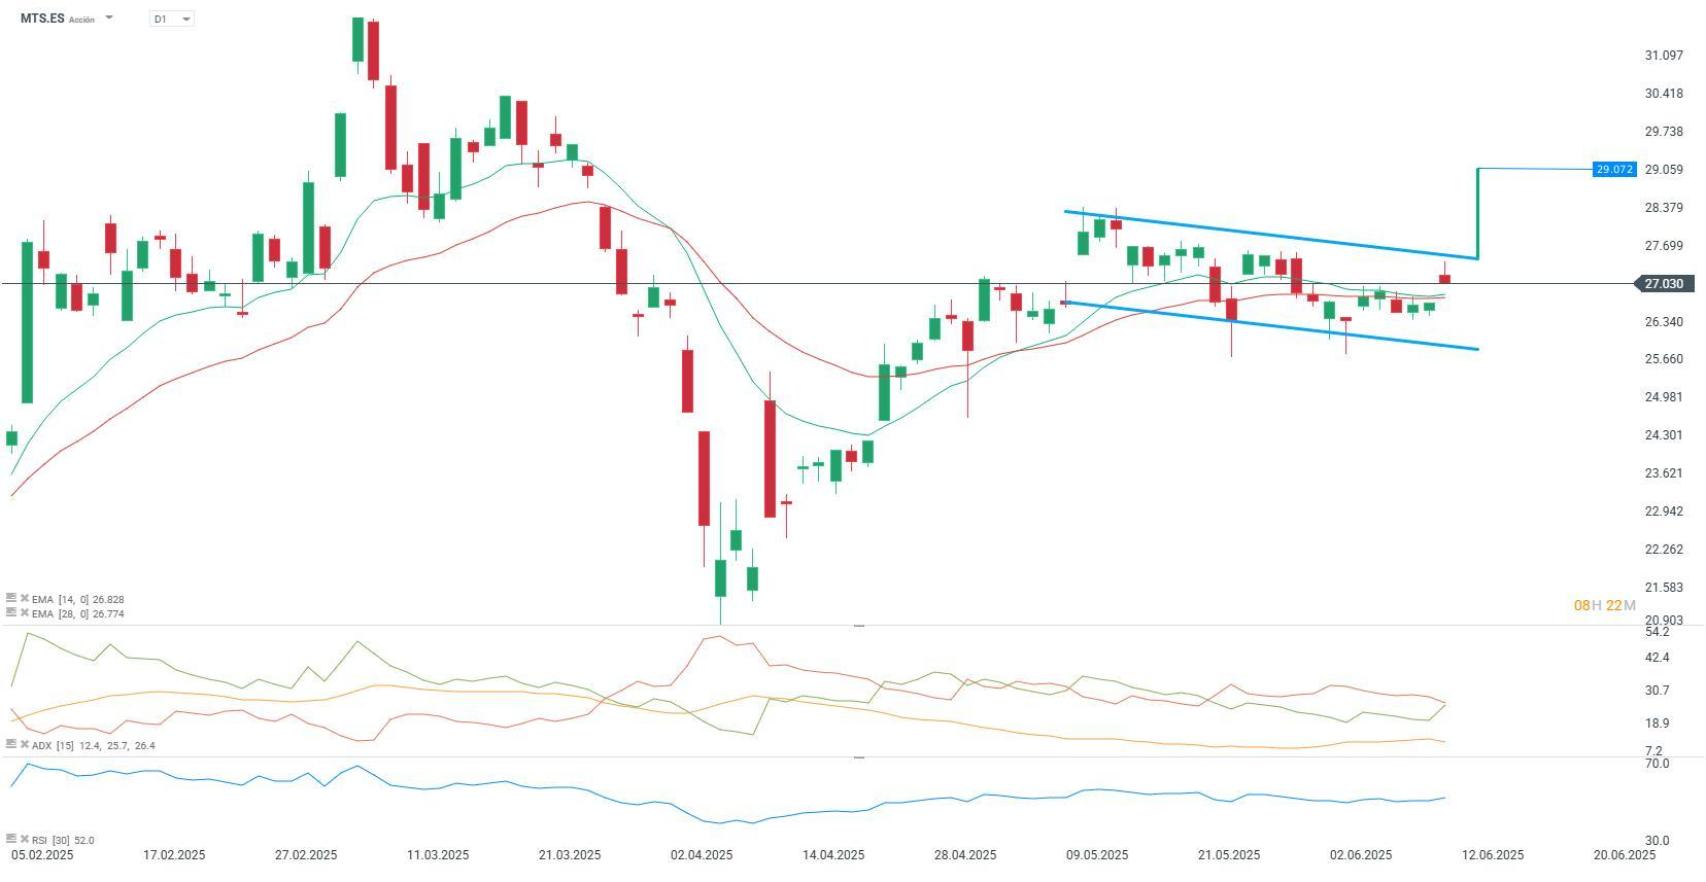Open settings icon for EMA 14 indicator
Viewport: 1706px width, 882px height.
(11, 598)
